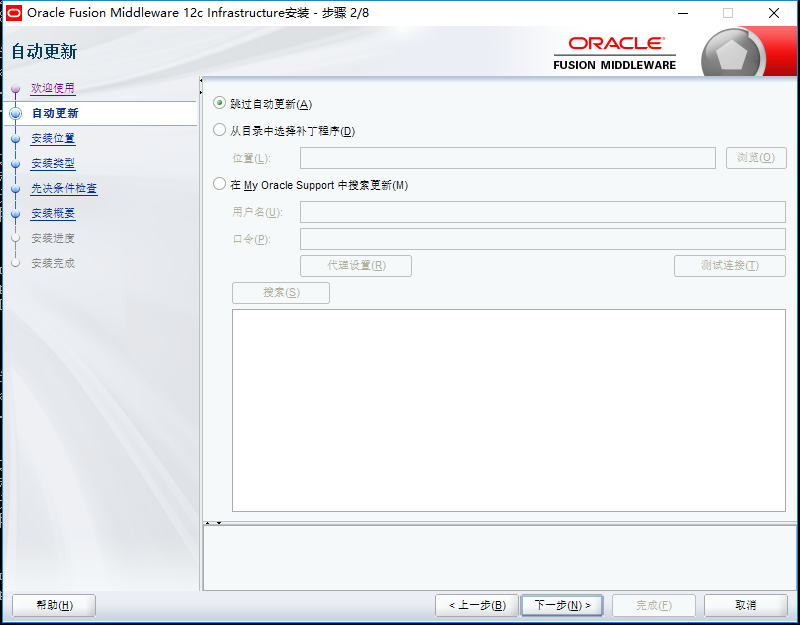The width and height of the screenshot is (800, 625).
Task: Click the Oracle red logo in title bar
Action: coord(14,13)
